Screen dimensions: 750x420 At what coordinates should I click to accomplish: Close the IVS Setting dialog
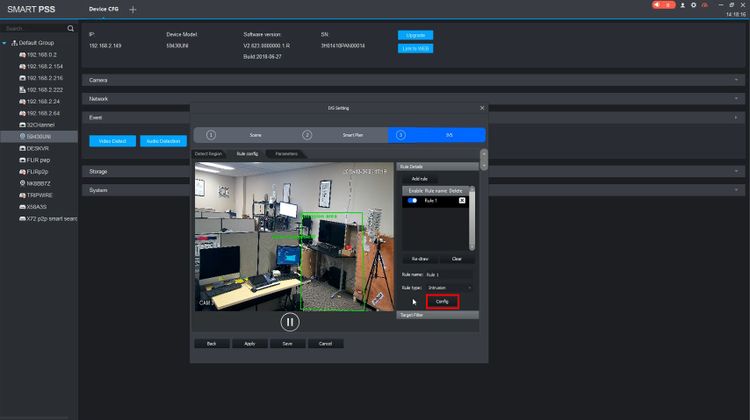click(x=481, y=107)
